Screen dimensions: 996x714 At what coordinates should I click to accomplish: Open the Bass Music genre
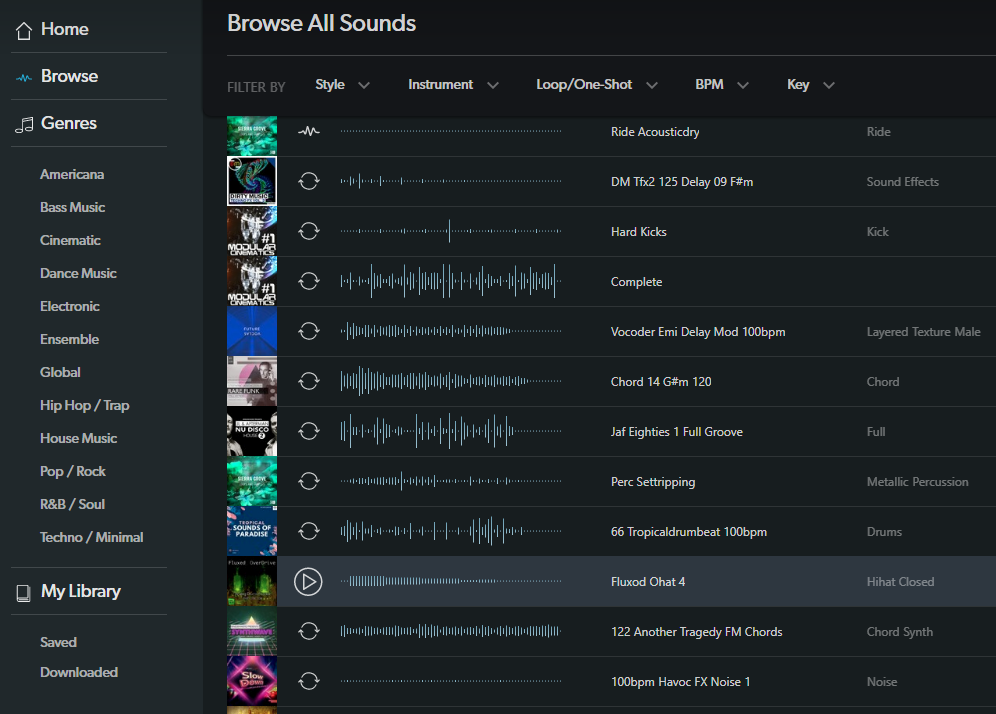pos(72,207)
